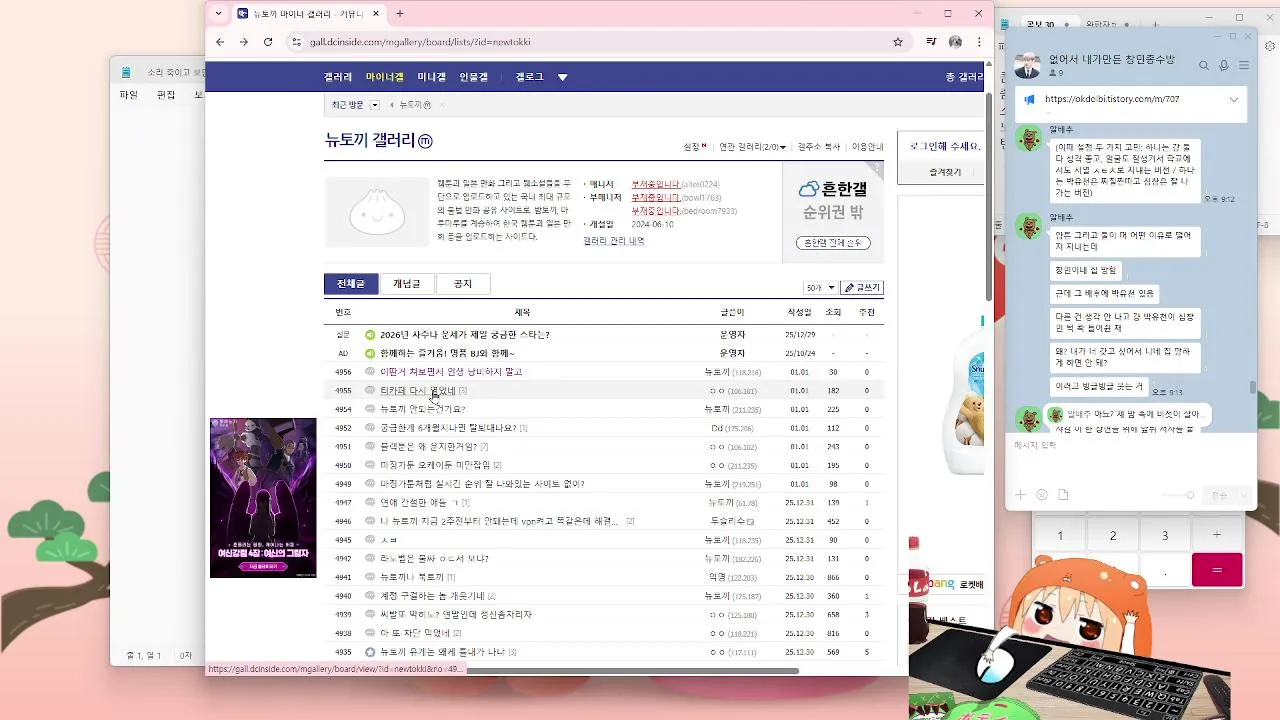Click speech bubble icon of post 4956
Screen dimensions: 1280x720
[370, 372]
